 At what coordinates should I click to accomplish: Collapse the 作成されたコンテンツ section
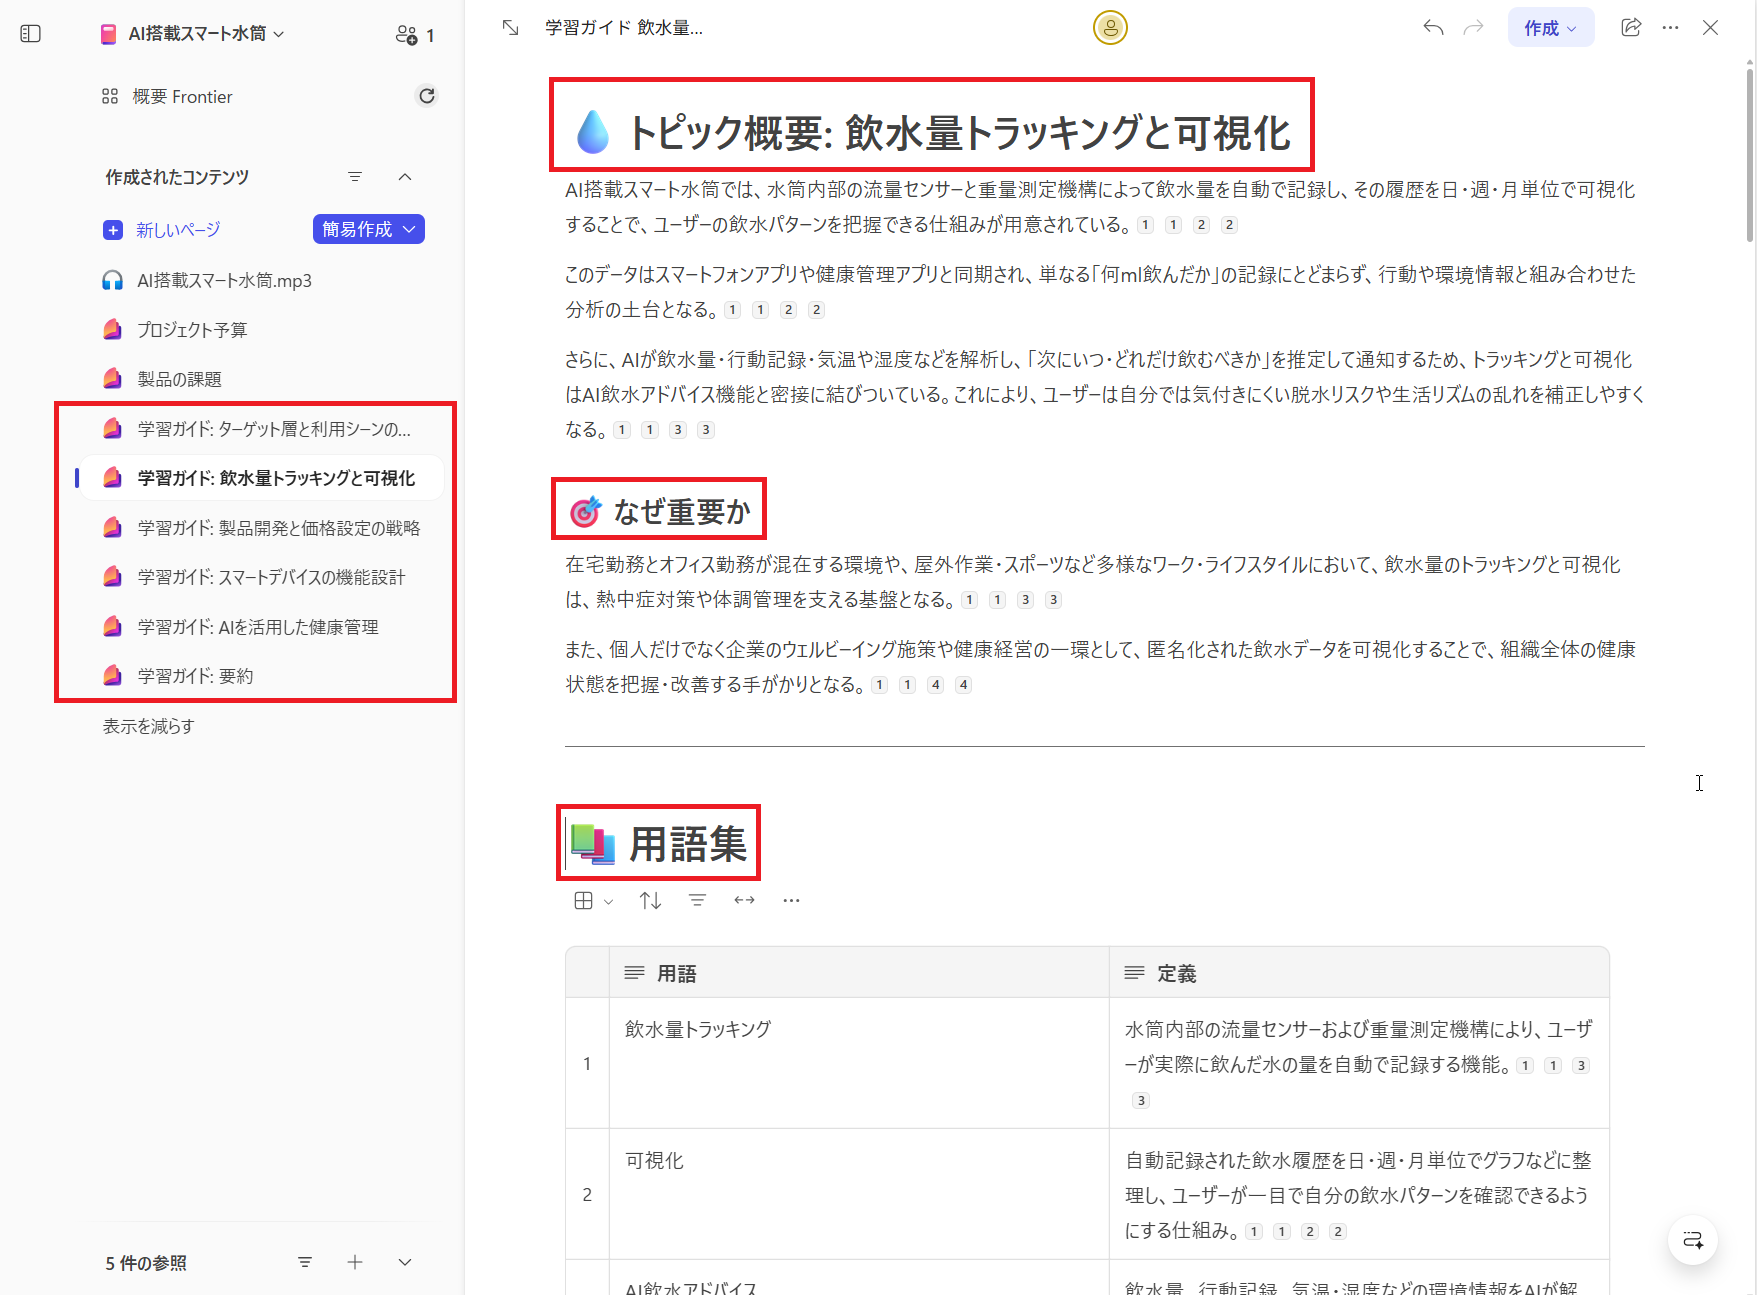click(405, 176)
